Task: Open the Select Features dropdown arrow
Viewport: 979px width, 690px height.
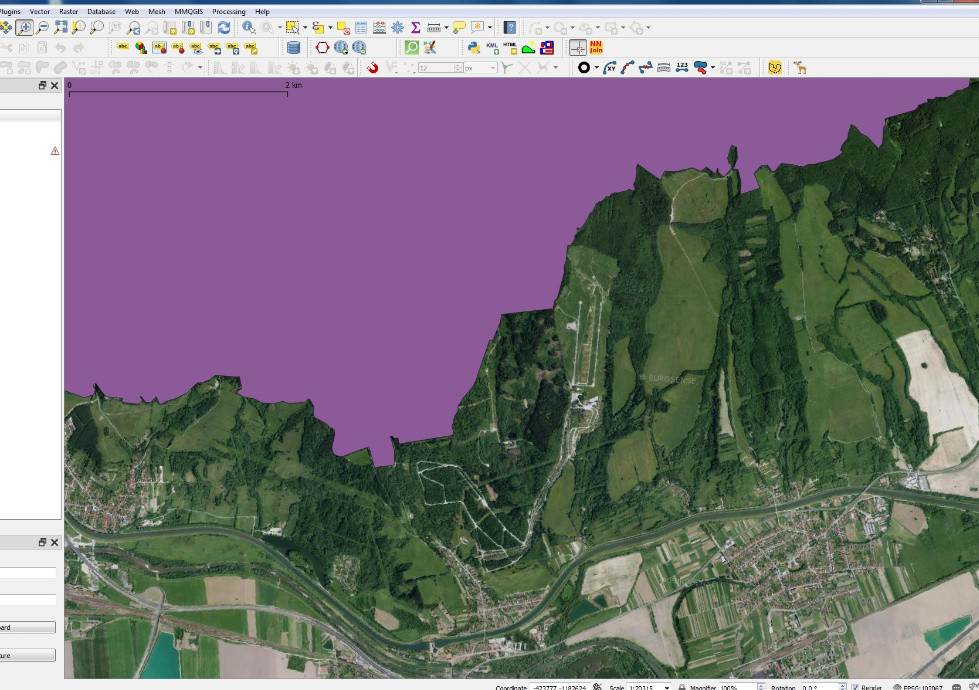Action: [305, 28]
